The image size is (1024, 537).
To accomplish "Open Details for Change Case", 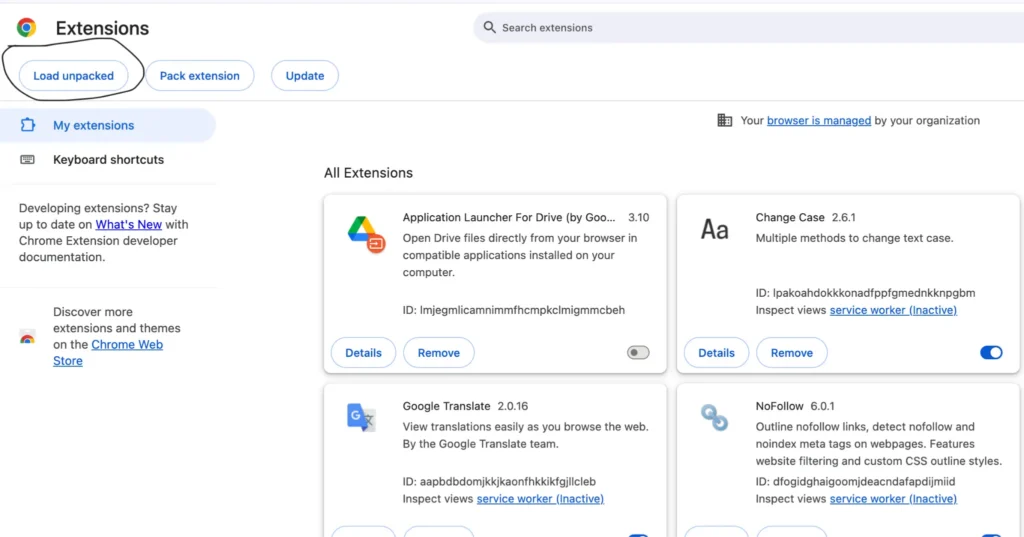I will click(716, 353).
